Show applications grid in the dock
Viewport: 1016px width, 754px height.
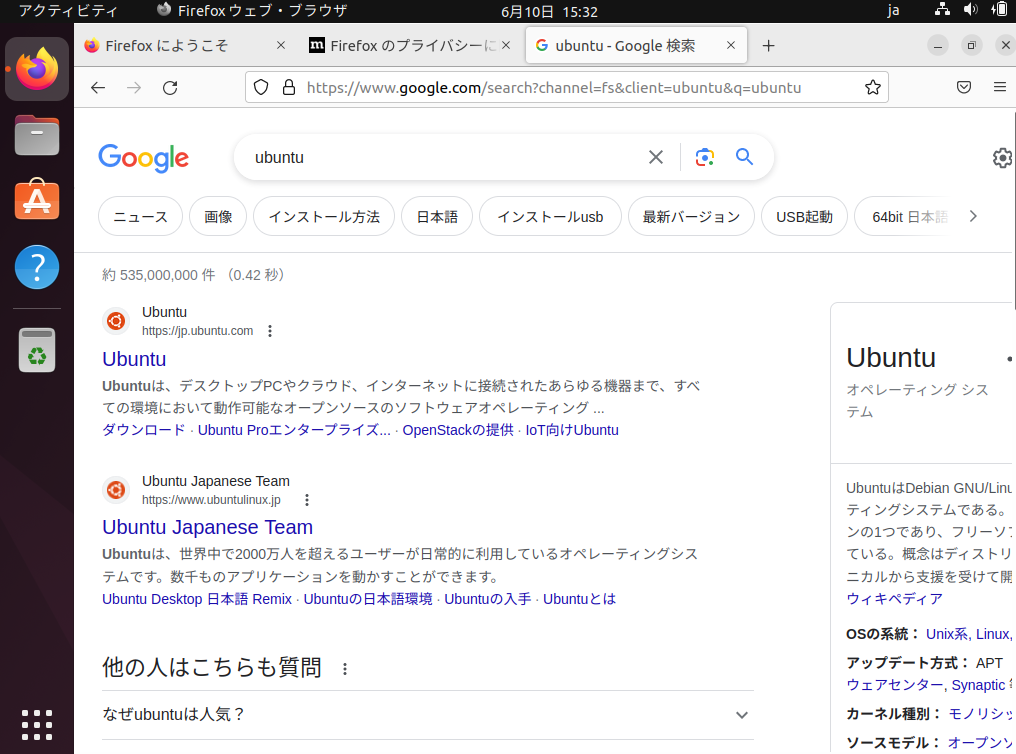tap(37, 724)
